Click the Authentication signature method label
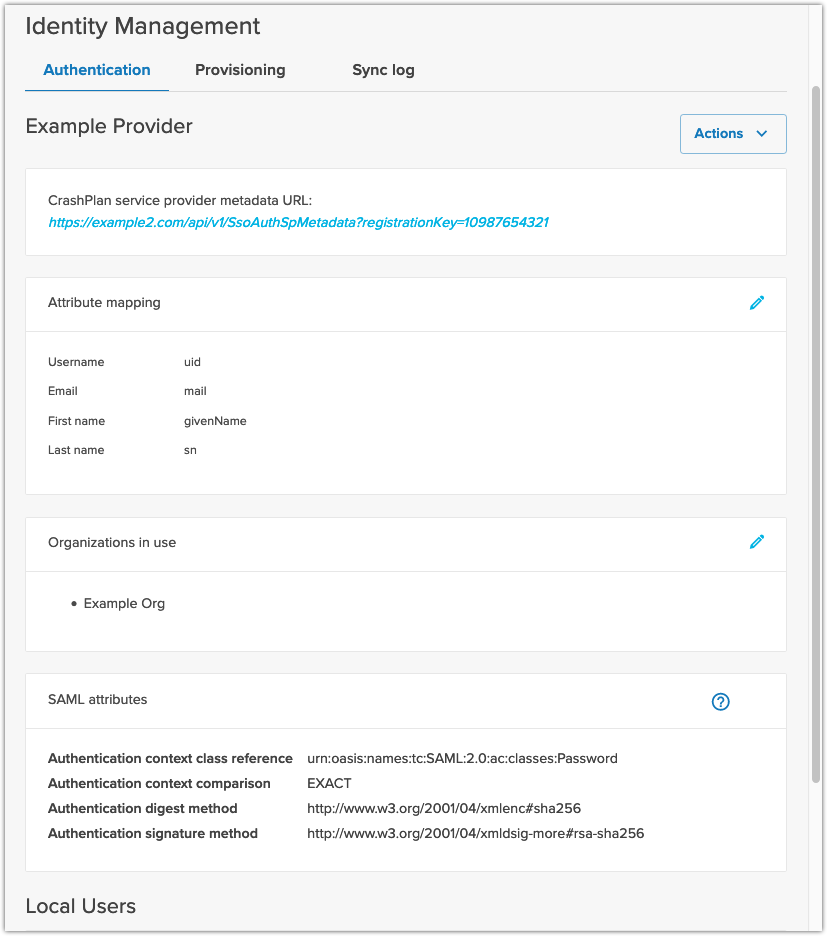Image resolution: width=827 pixels, height=936 pixels. coord(153,833)
